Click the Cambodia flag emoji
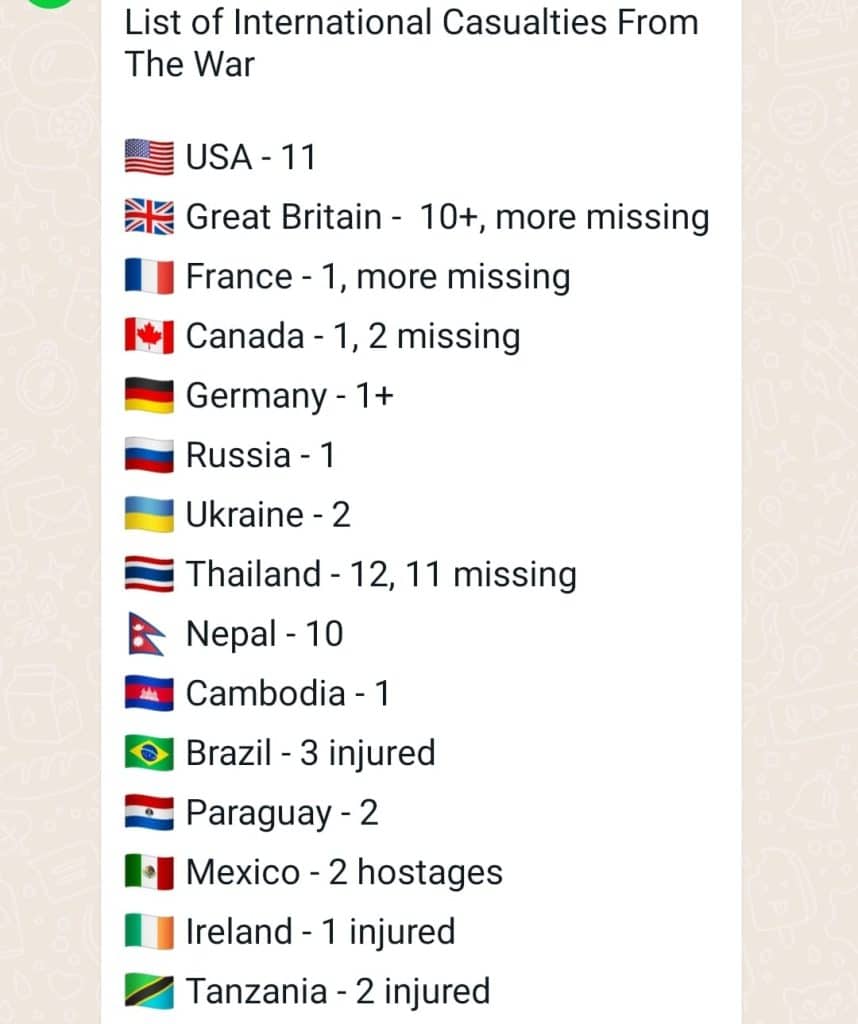The width and height of the screenshot is (858, 1024). (150, 694)
